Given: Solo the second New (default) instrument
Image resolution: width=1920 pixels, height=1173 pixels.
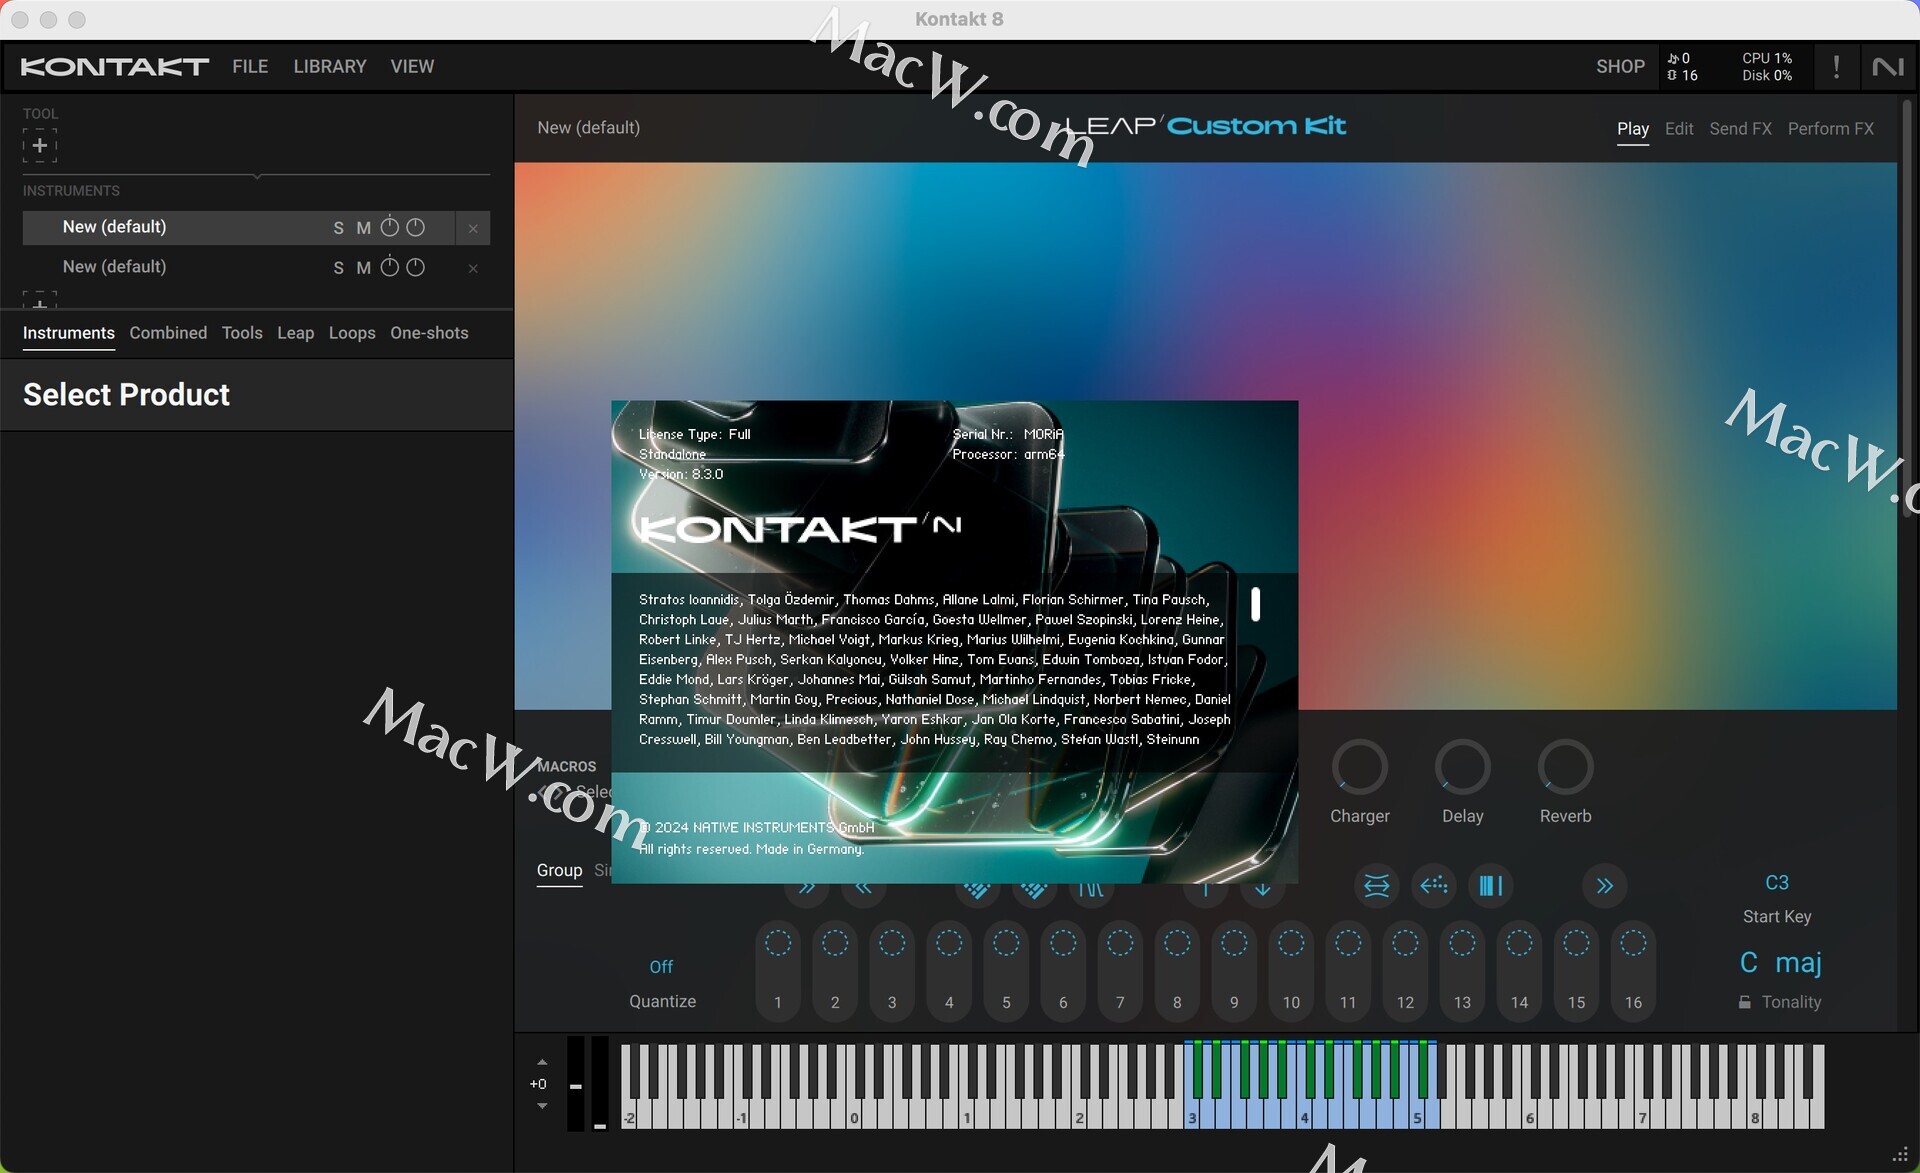Looking at the screenshot, I should tap(338, 268).
